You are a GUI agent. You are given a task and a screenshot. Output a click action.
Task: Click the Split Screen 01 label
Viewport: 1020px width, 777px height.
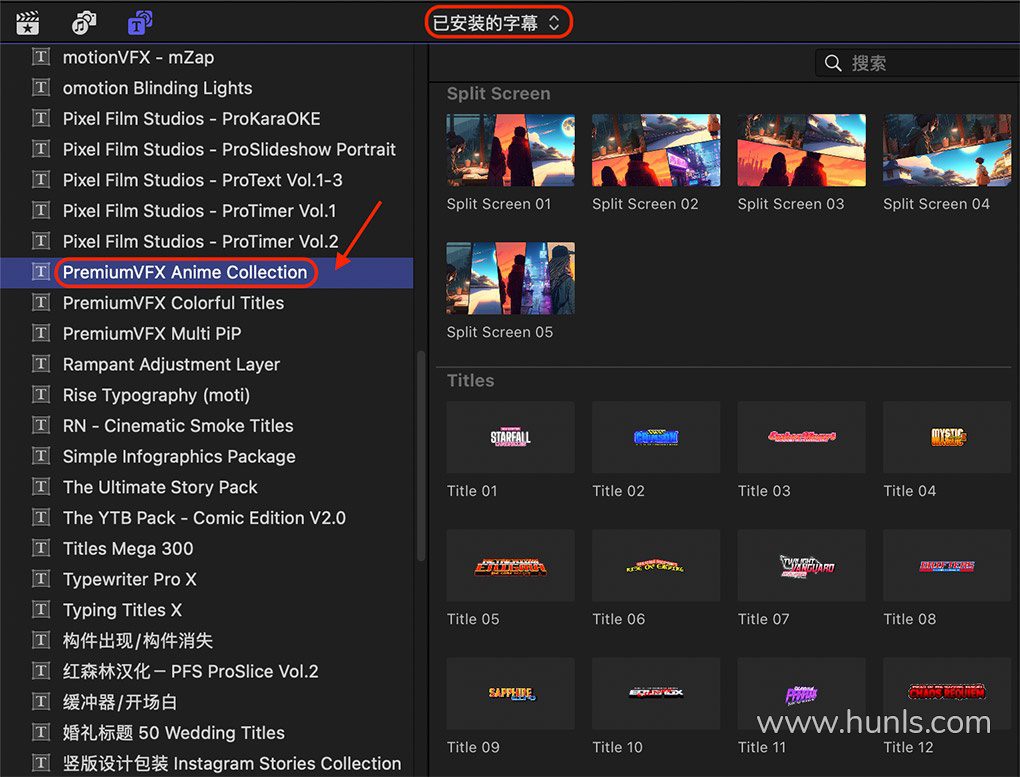[x=499, y=204]
